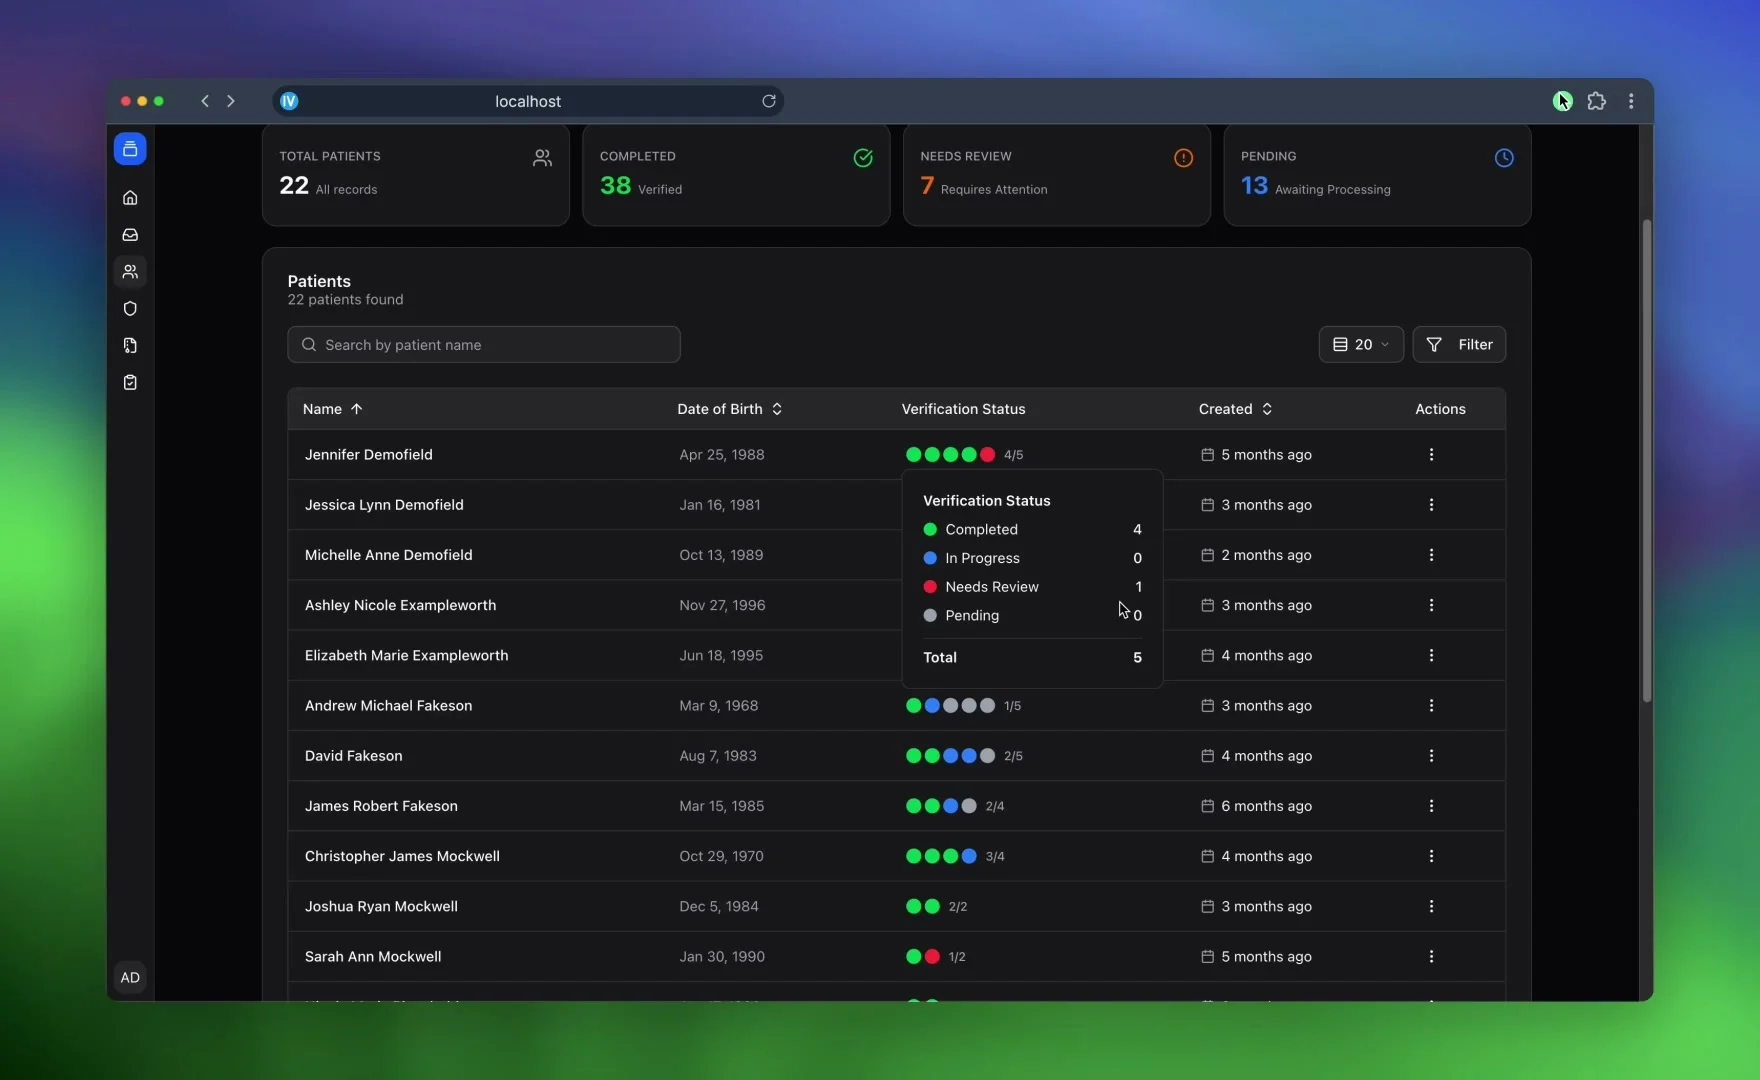
Task: Select the Patients icon in sidebar
Action: pos(130,272)
